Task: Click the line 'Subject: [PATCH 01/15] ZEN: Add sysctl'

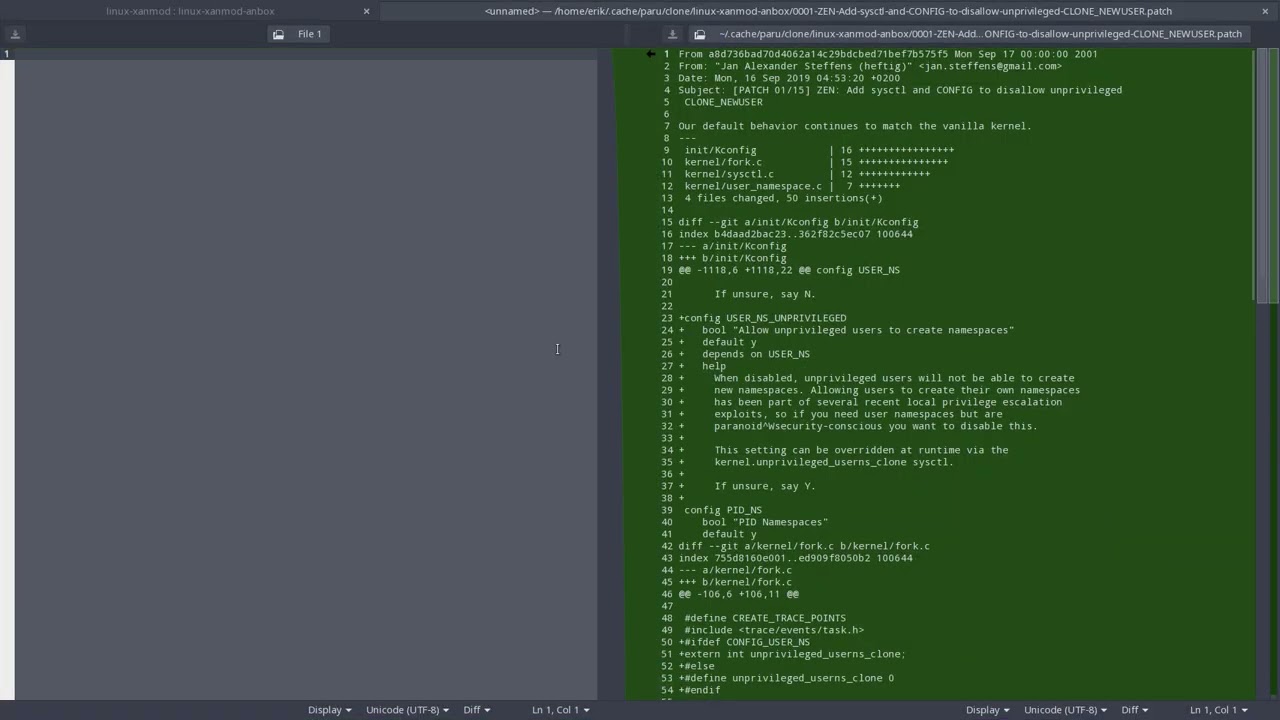Action: [x=900, y=90]
